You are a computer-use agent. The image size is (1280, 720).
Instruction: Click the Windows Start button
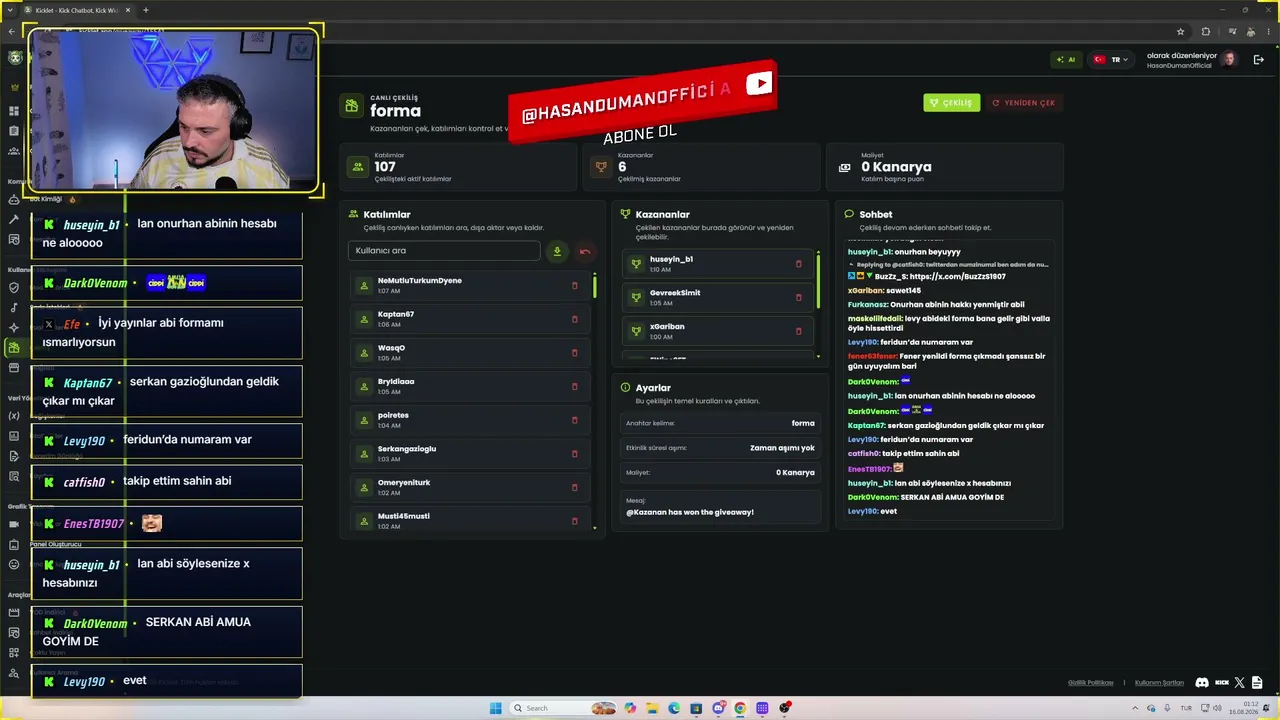[496, 708]
